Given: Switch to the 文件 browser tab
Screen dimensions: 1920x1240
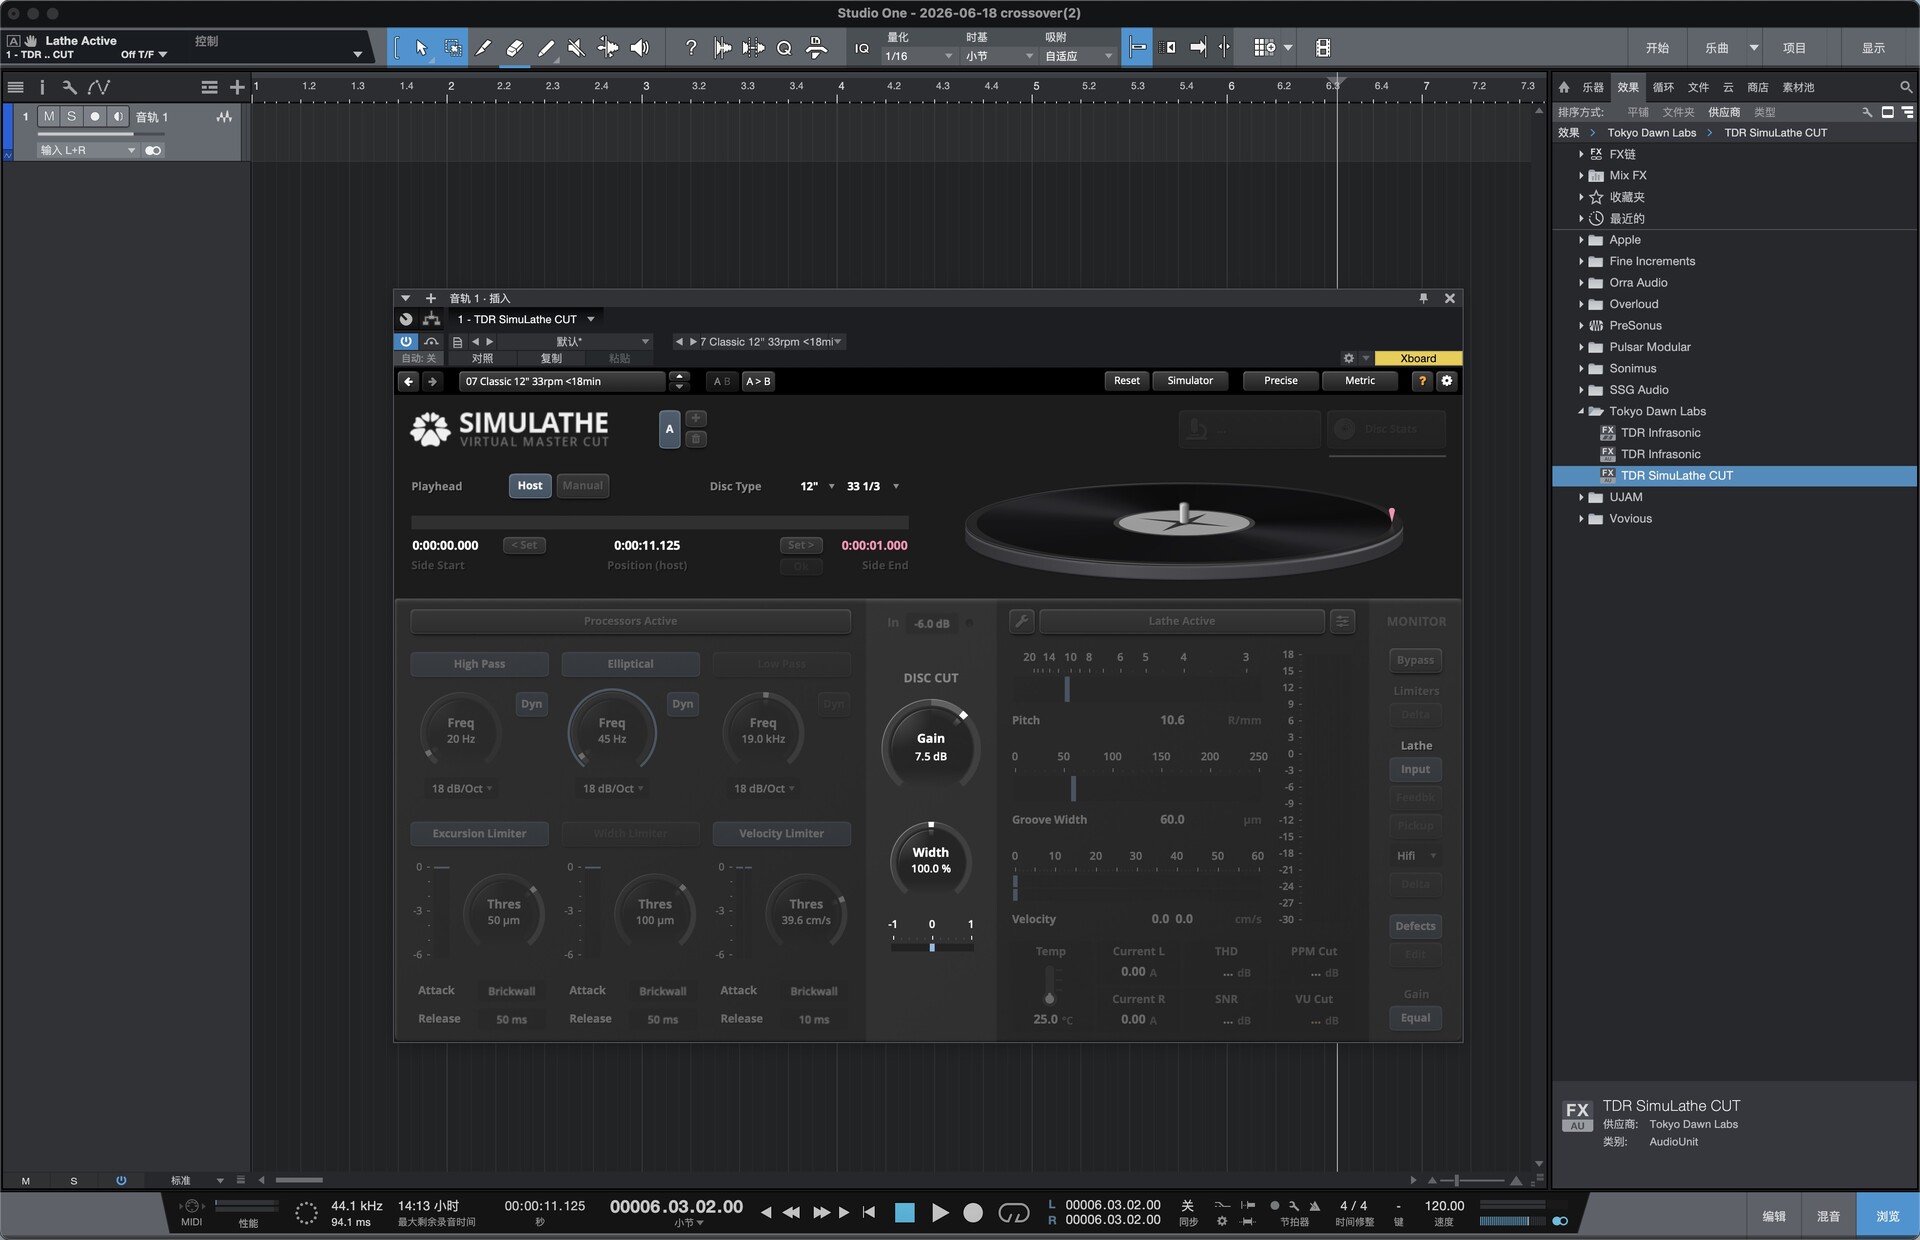Looking at the screenshot, I should coord(1698,87).
